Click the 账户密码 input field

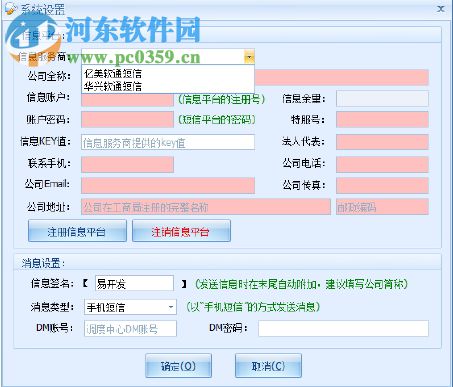click(x=127, y=120)
